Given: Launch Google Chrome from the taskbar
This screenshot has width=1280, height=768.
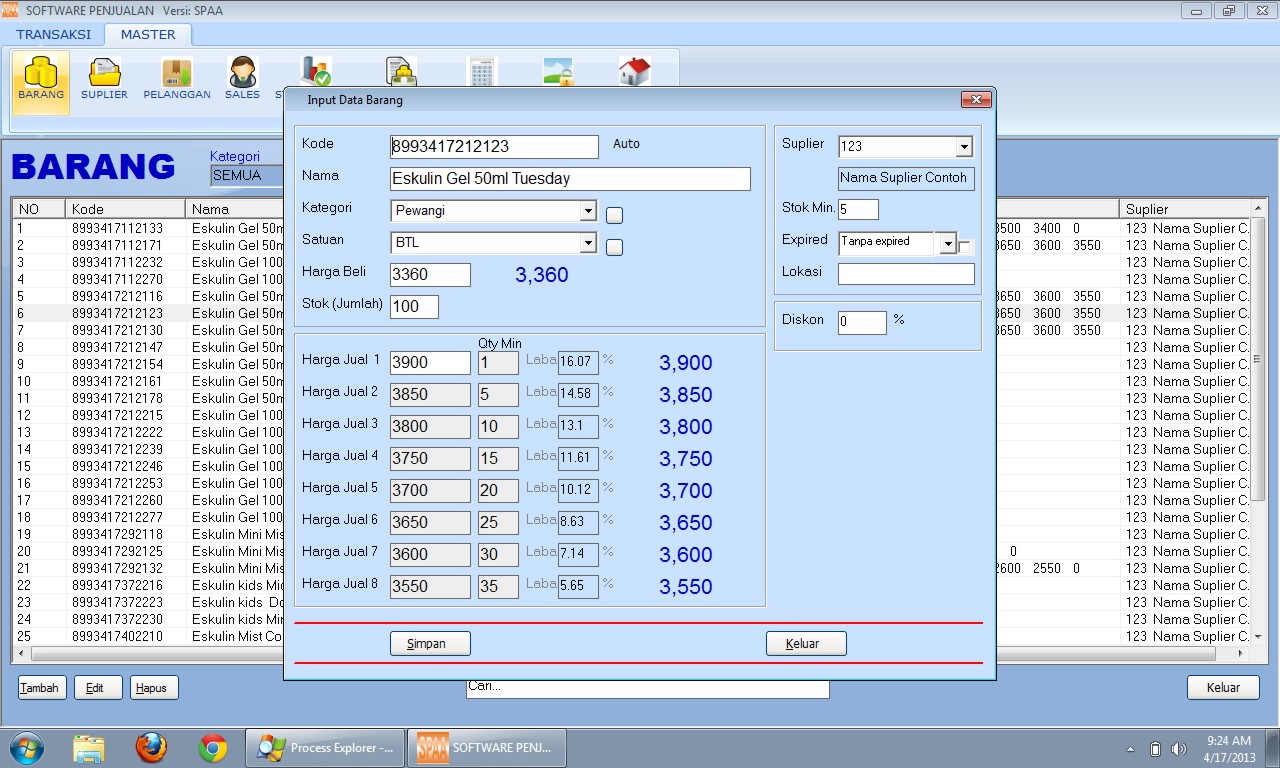Looking at the screenshot, I should pos(213,748).
